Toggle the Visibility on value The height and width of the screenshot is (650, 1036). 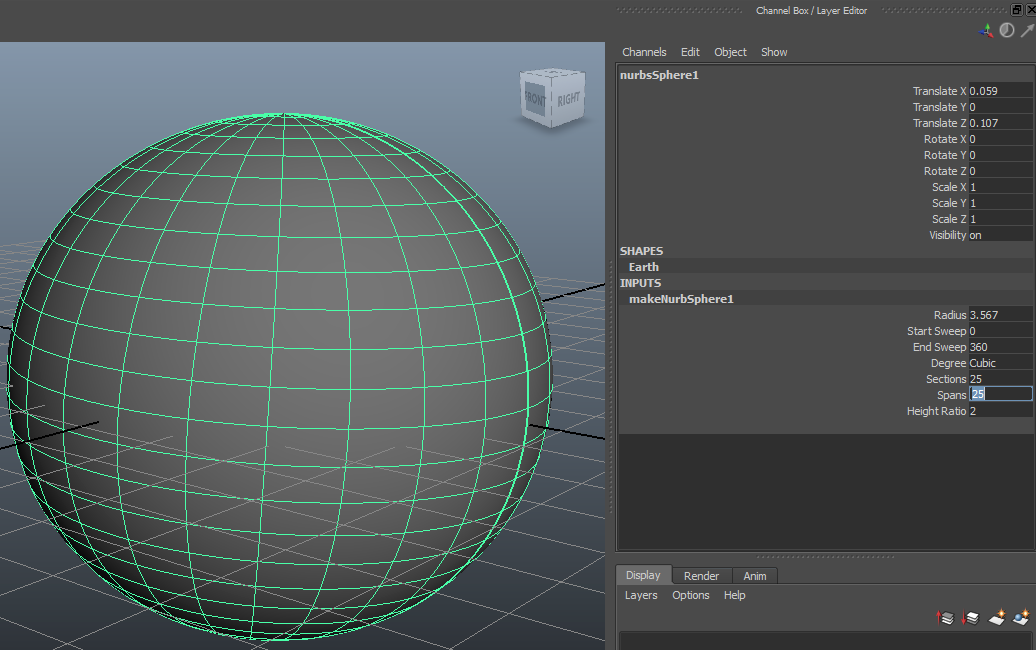point(1000,235)
